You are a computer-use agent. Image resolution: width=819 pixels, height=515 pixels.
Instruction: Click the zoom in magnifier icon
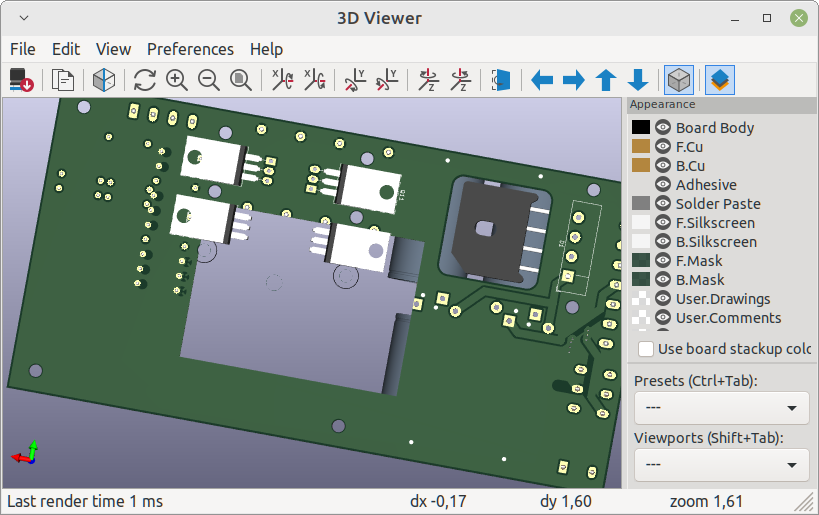(x=177, y=80)
